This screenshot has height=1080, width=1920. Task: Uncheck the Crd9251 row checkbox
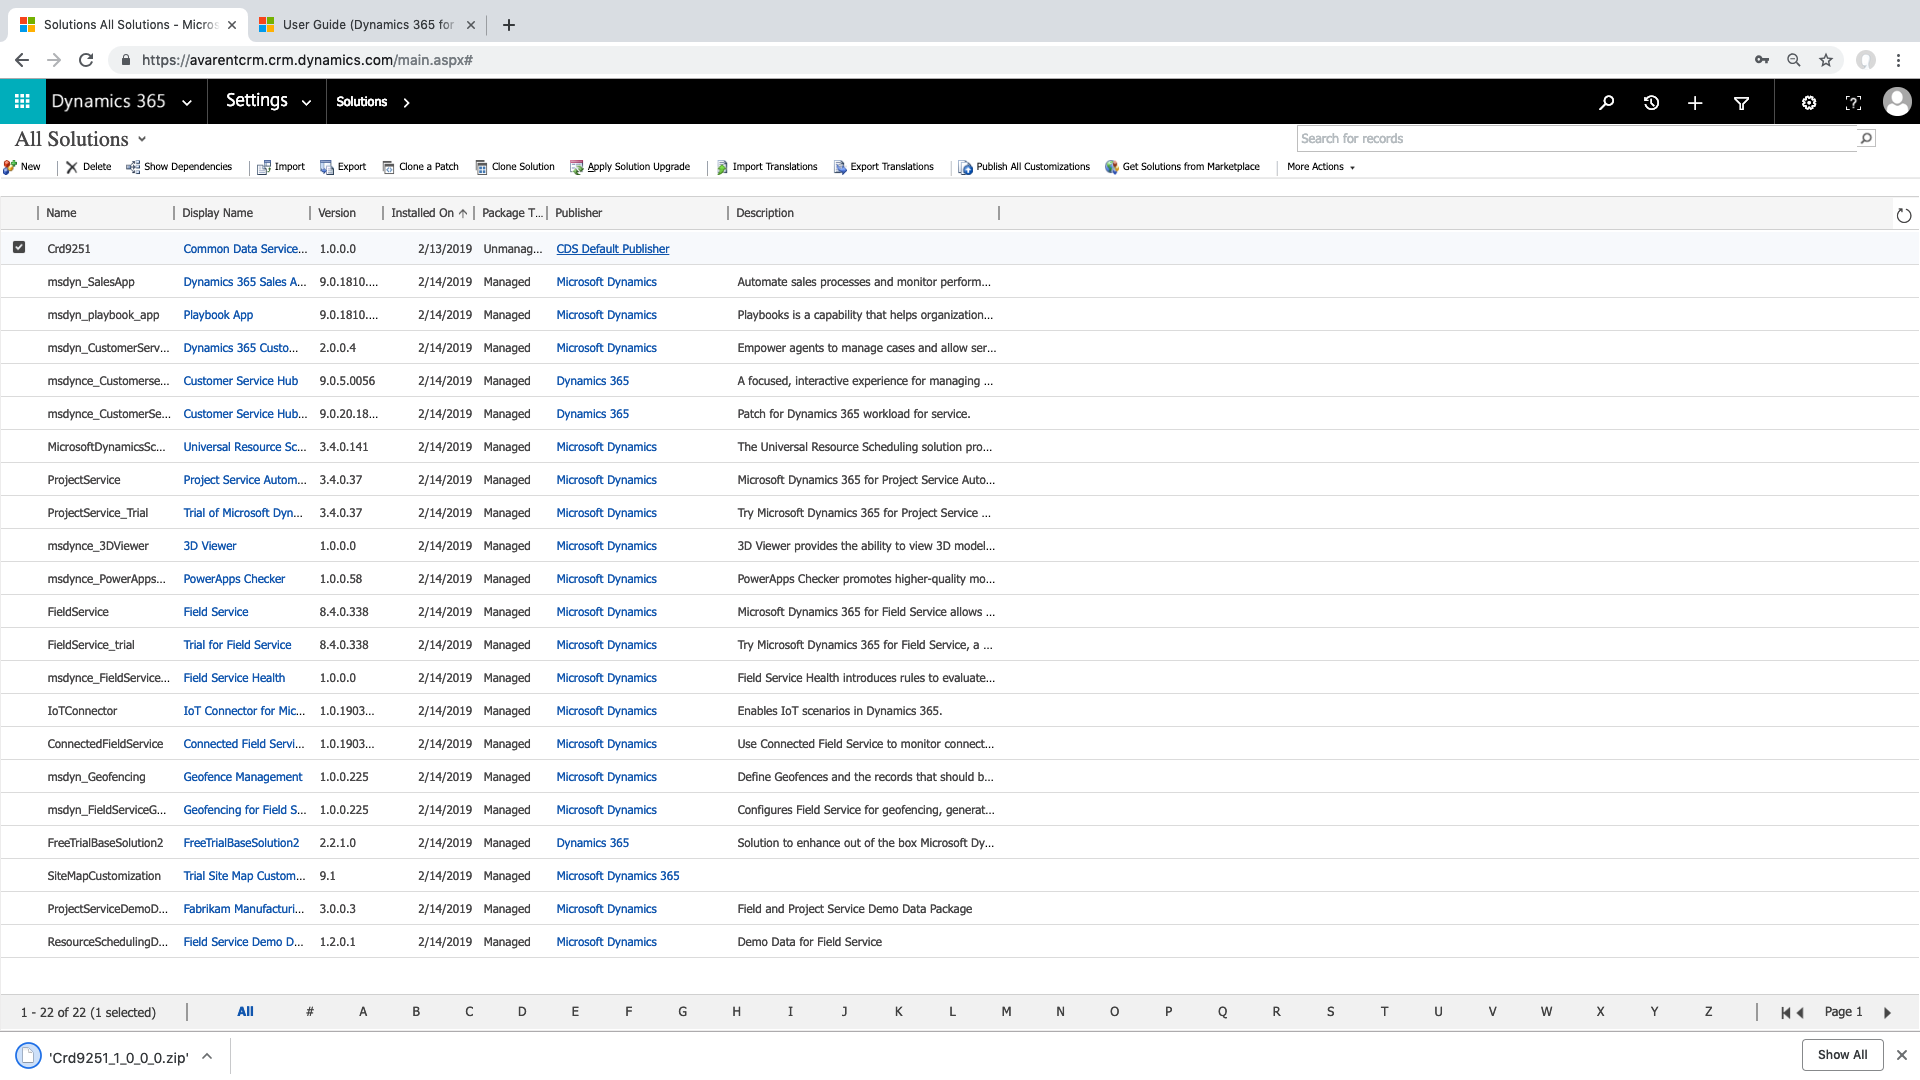19,247
